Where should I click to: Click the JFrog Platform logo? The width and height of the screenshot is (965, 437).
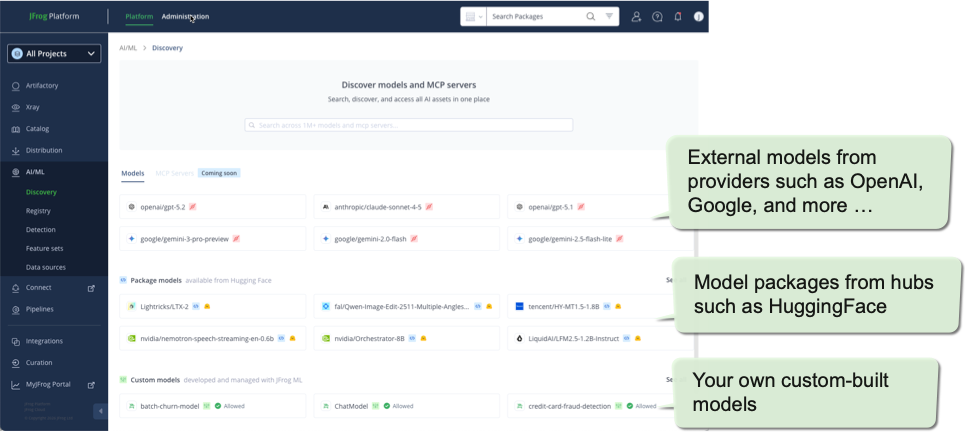click(x=54, y=17)
